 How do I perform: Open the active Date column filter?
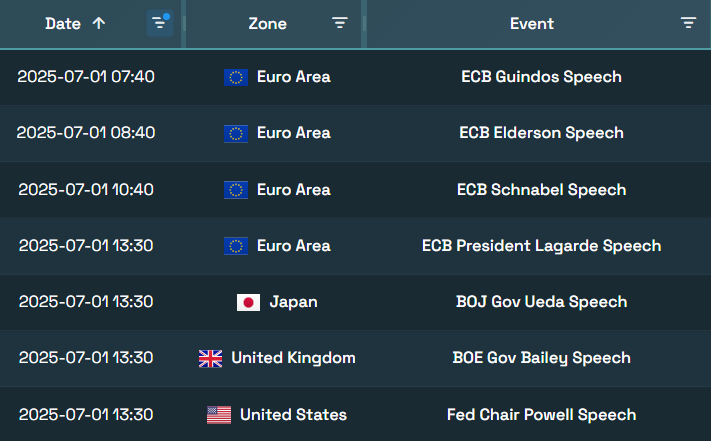(x=160, y=23)
